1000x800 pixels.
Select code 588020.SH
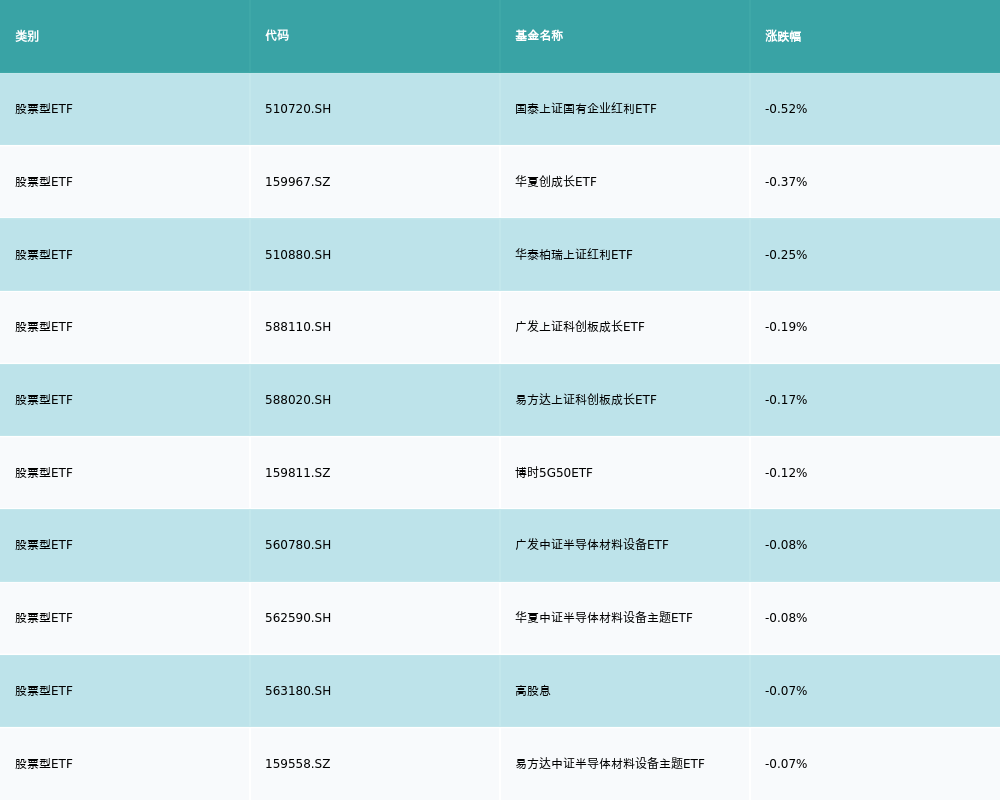click(x=298, y=400)
